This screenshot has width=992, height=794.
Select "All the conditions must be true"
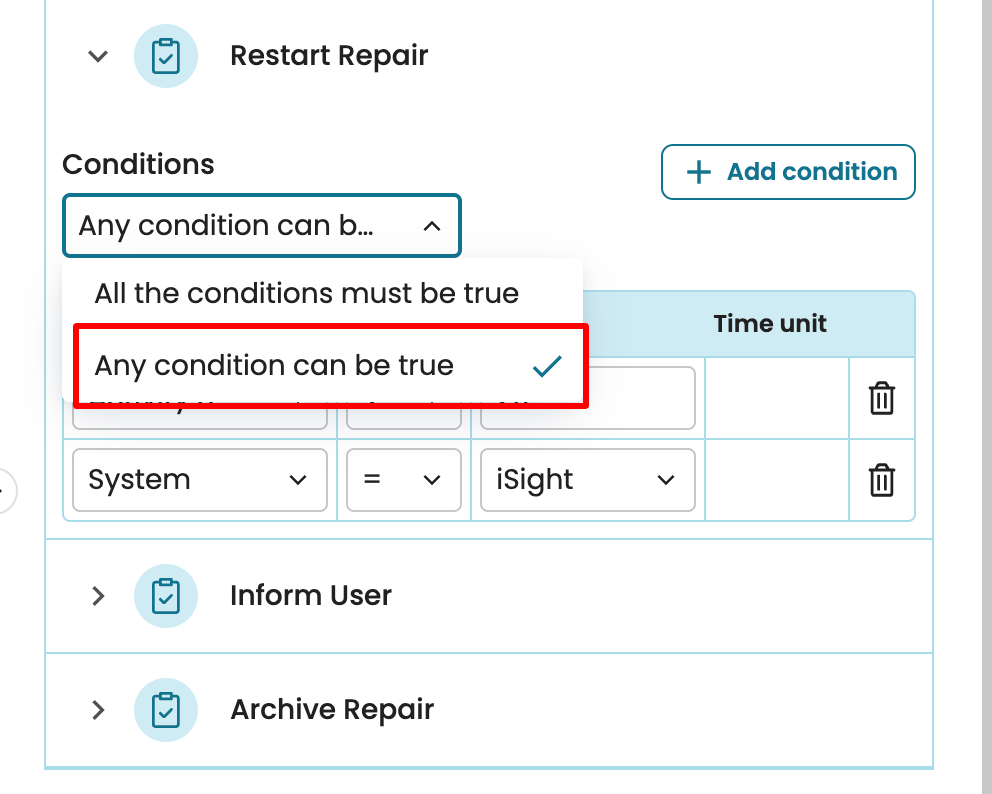pos(307,294)
